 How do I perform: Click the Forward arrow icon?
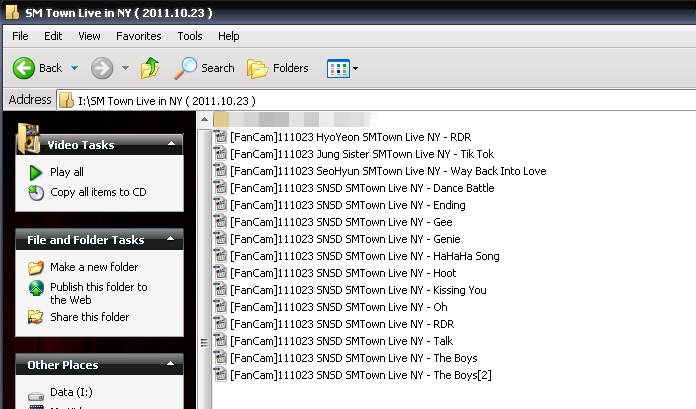(x=102, y=68)
